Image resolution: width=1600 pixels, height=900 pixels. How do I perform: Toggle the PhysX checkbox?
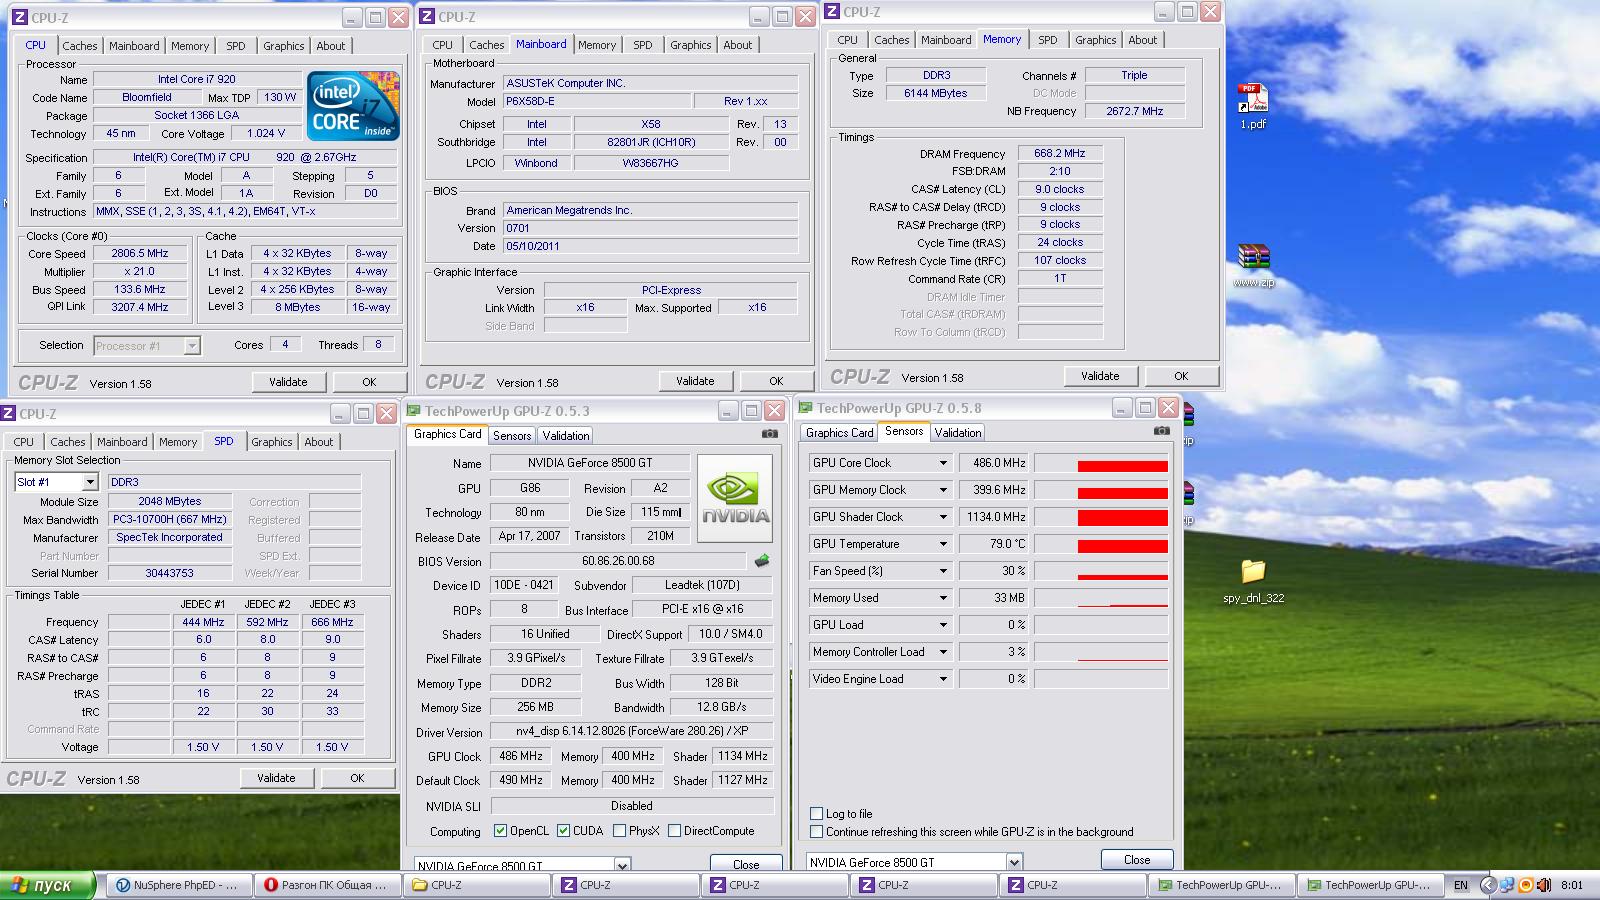(x=620, y=831)
